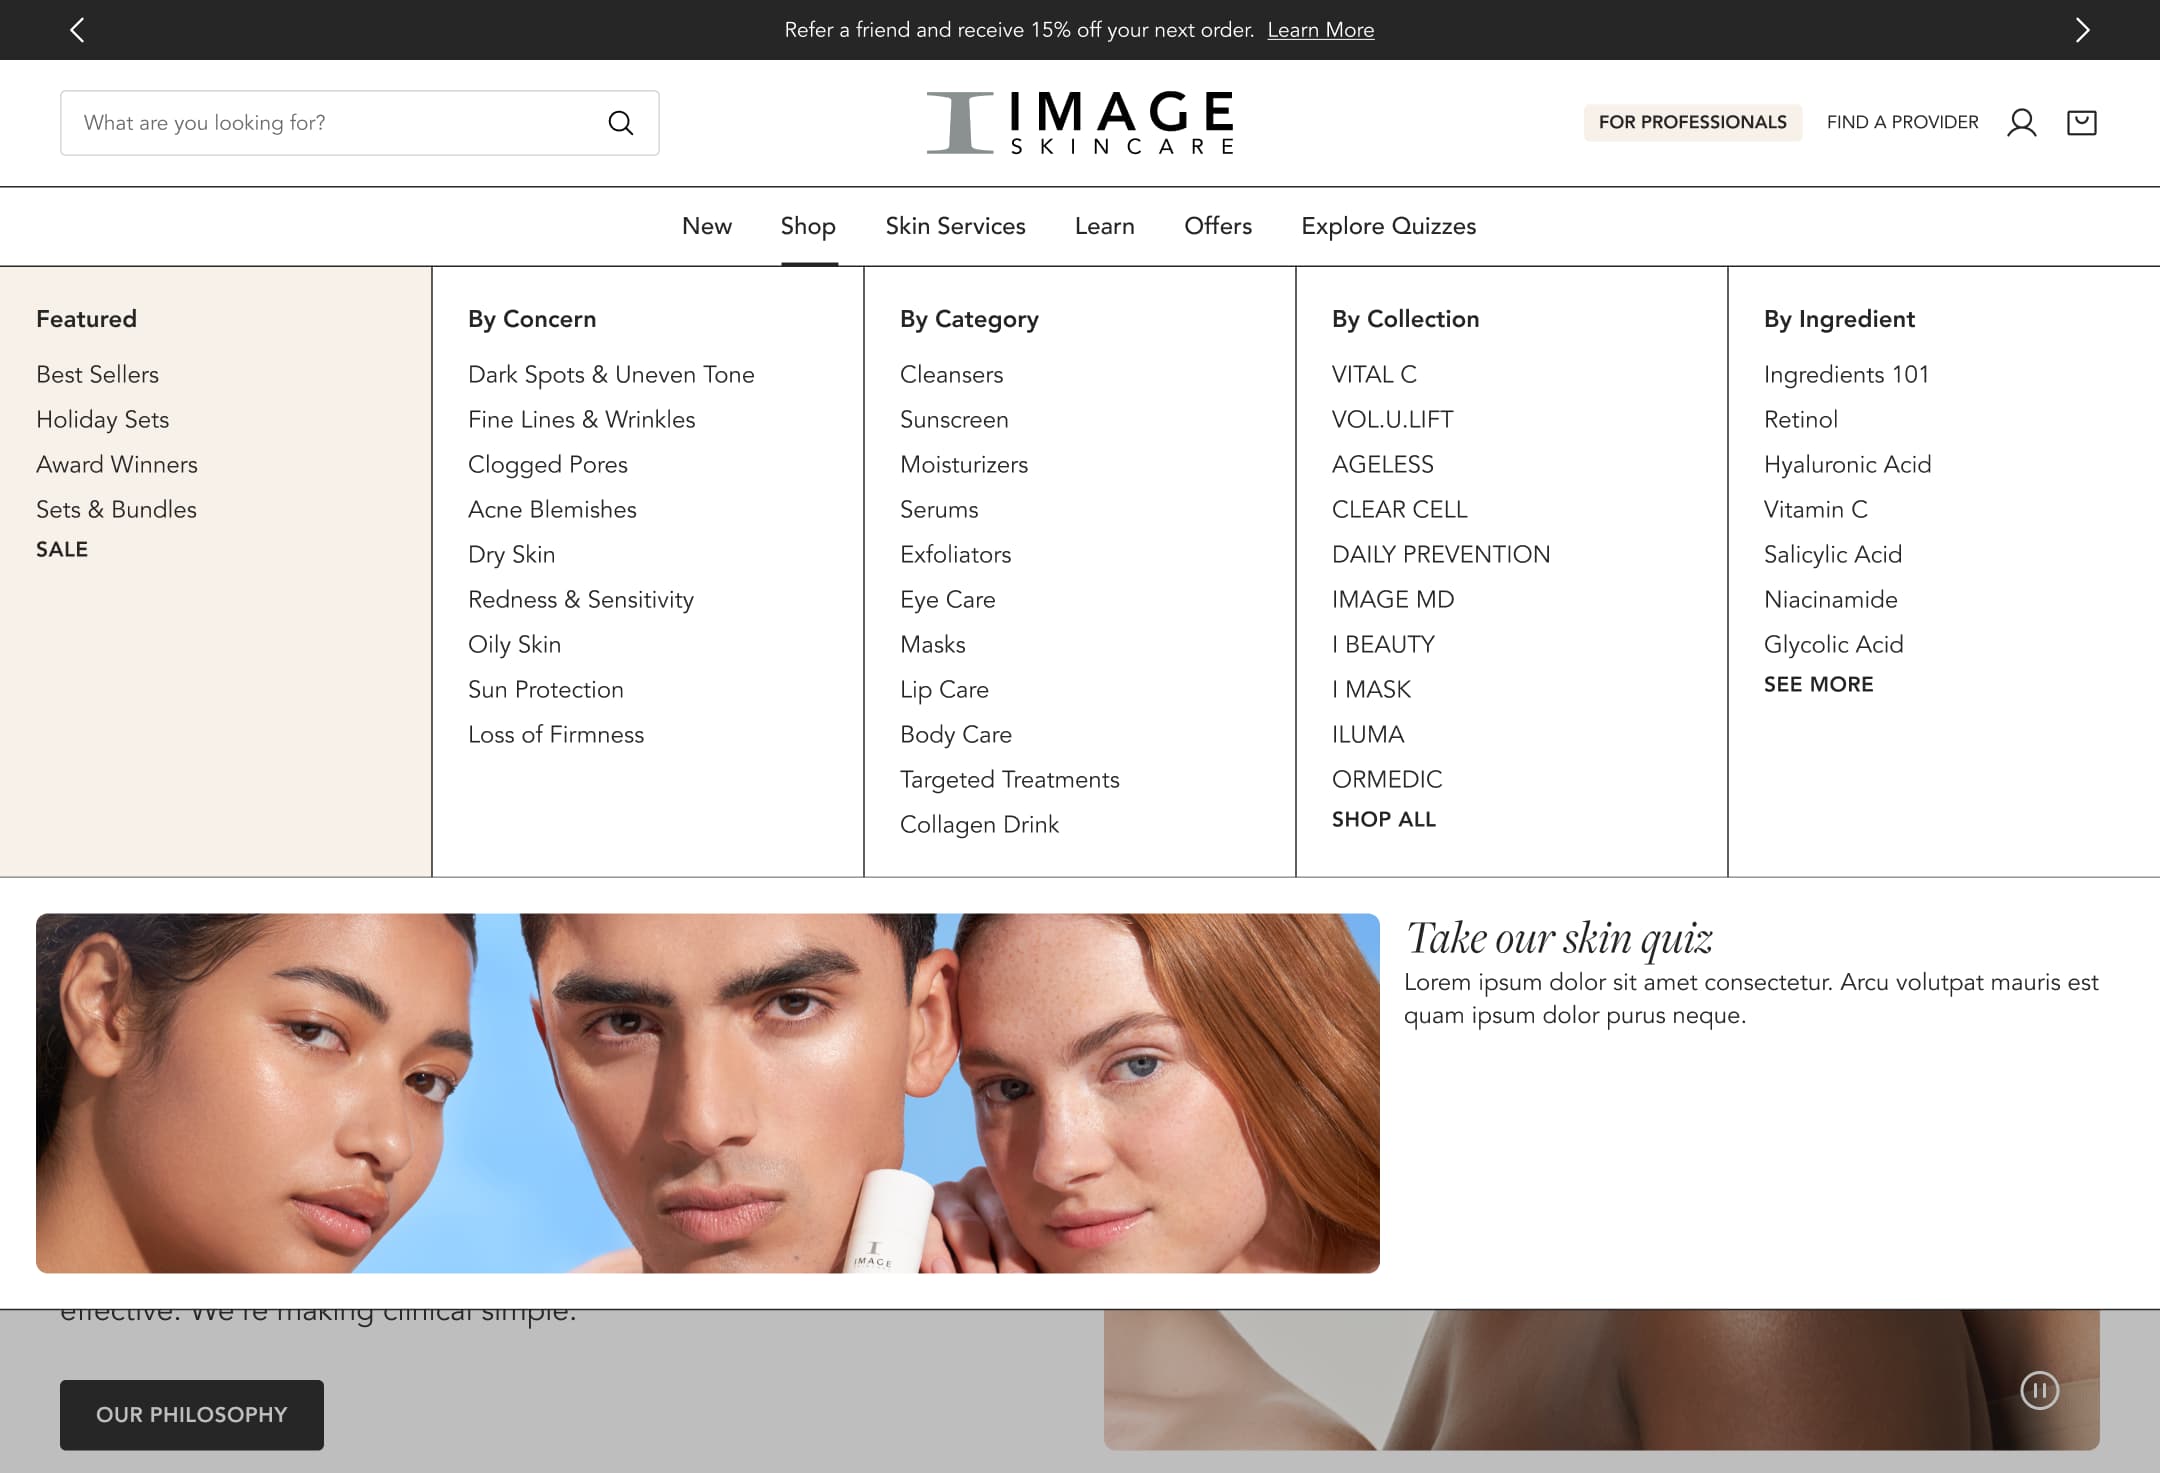The image size is (2160, 1473).
Task: Open Eye Care category
Action: [947, 599]
